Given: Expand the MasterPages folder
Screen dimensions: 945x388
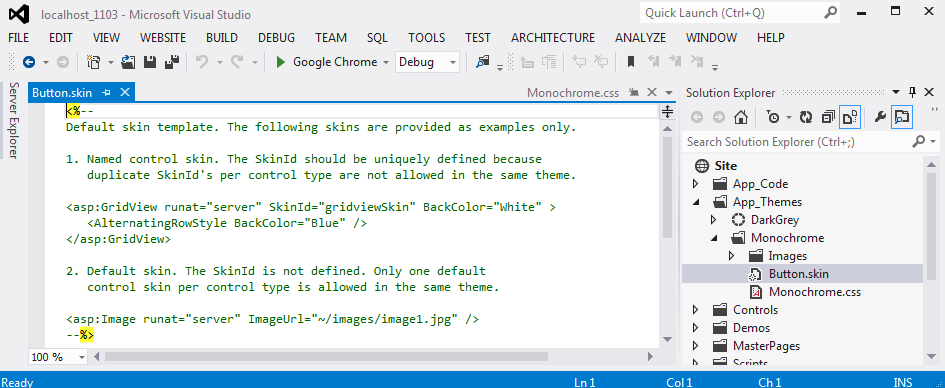Looking at the screenshot, I should pos(695,346).
